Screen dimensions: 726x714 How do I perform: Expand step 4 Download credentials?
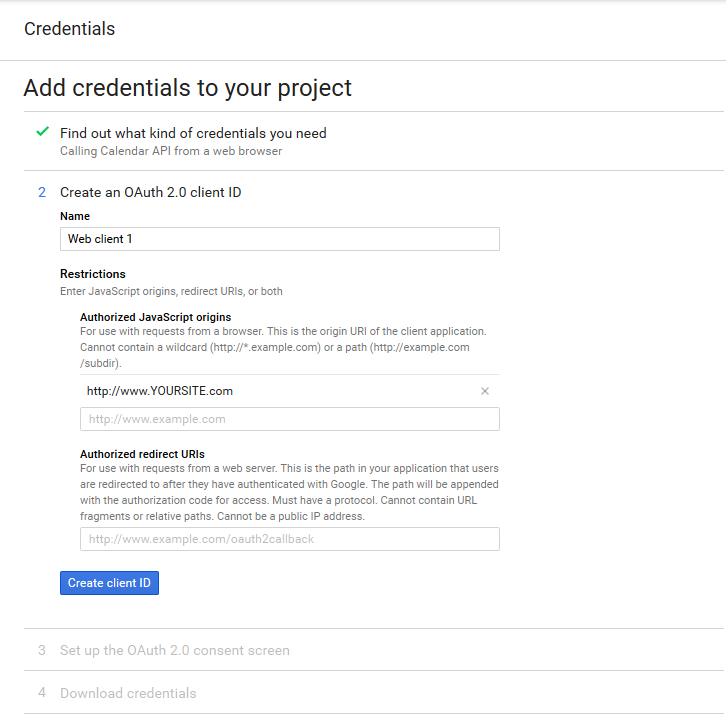click(128, 693)
